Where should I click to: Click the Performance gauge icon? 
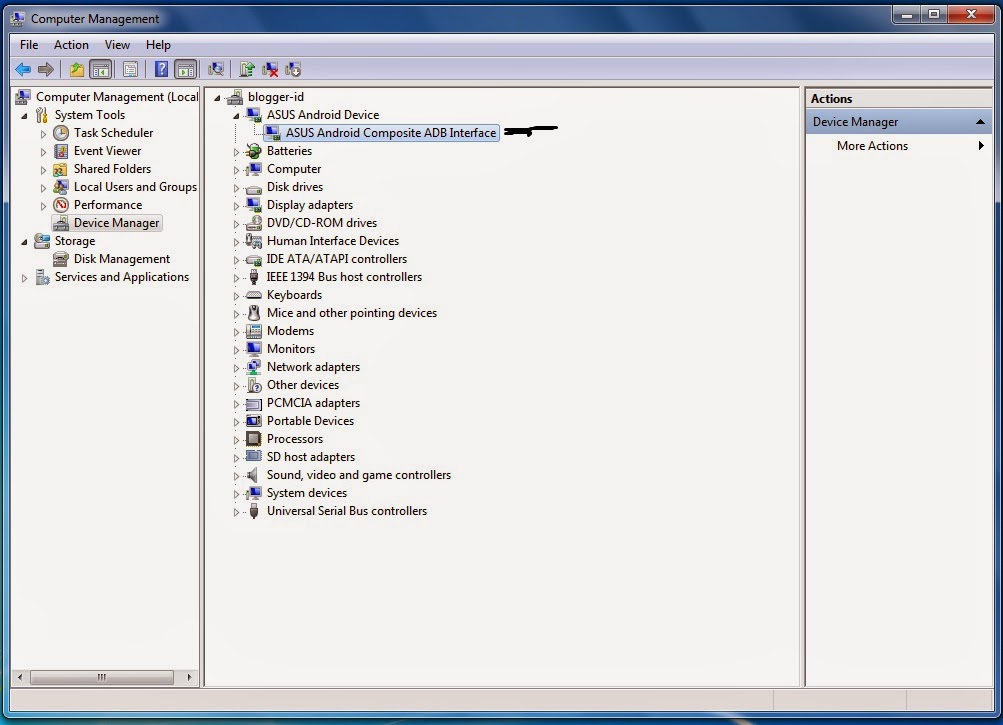(x=61, y=204)
